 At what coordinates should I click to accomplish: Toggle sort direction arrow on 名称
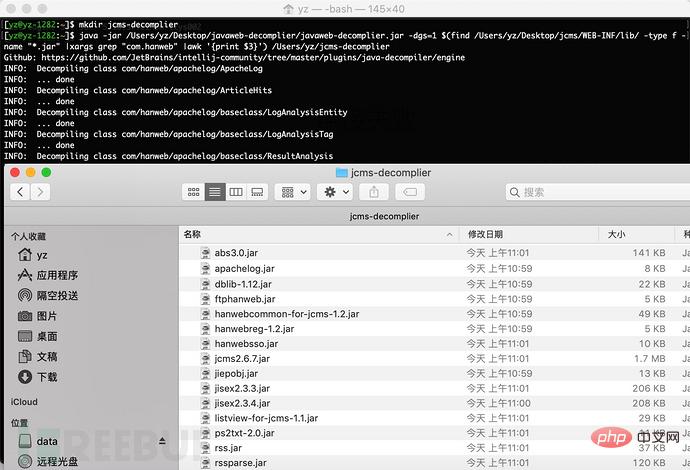449,235
